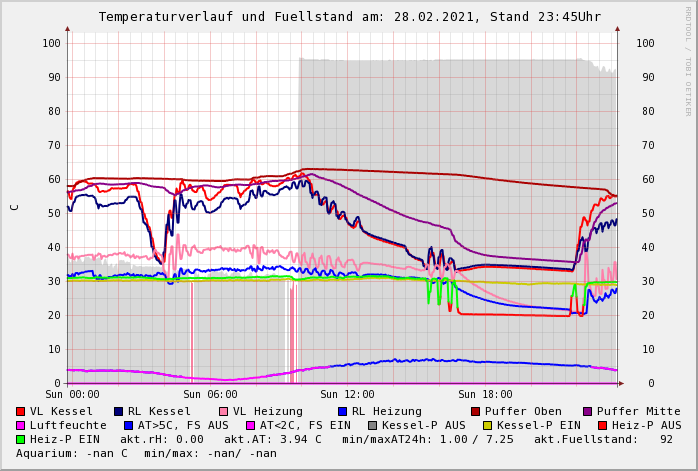Click the purple Puffer Mitte legend swatch
The image size is (698, 471).
tap(588, 411)
